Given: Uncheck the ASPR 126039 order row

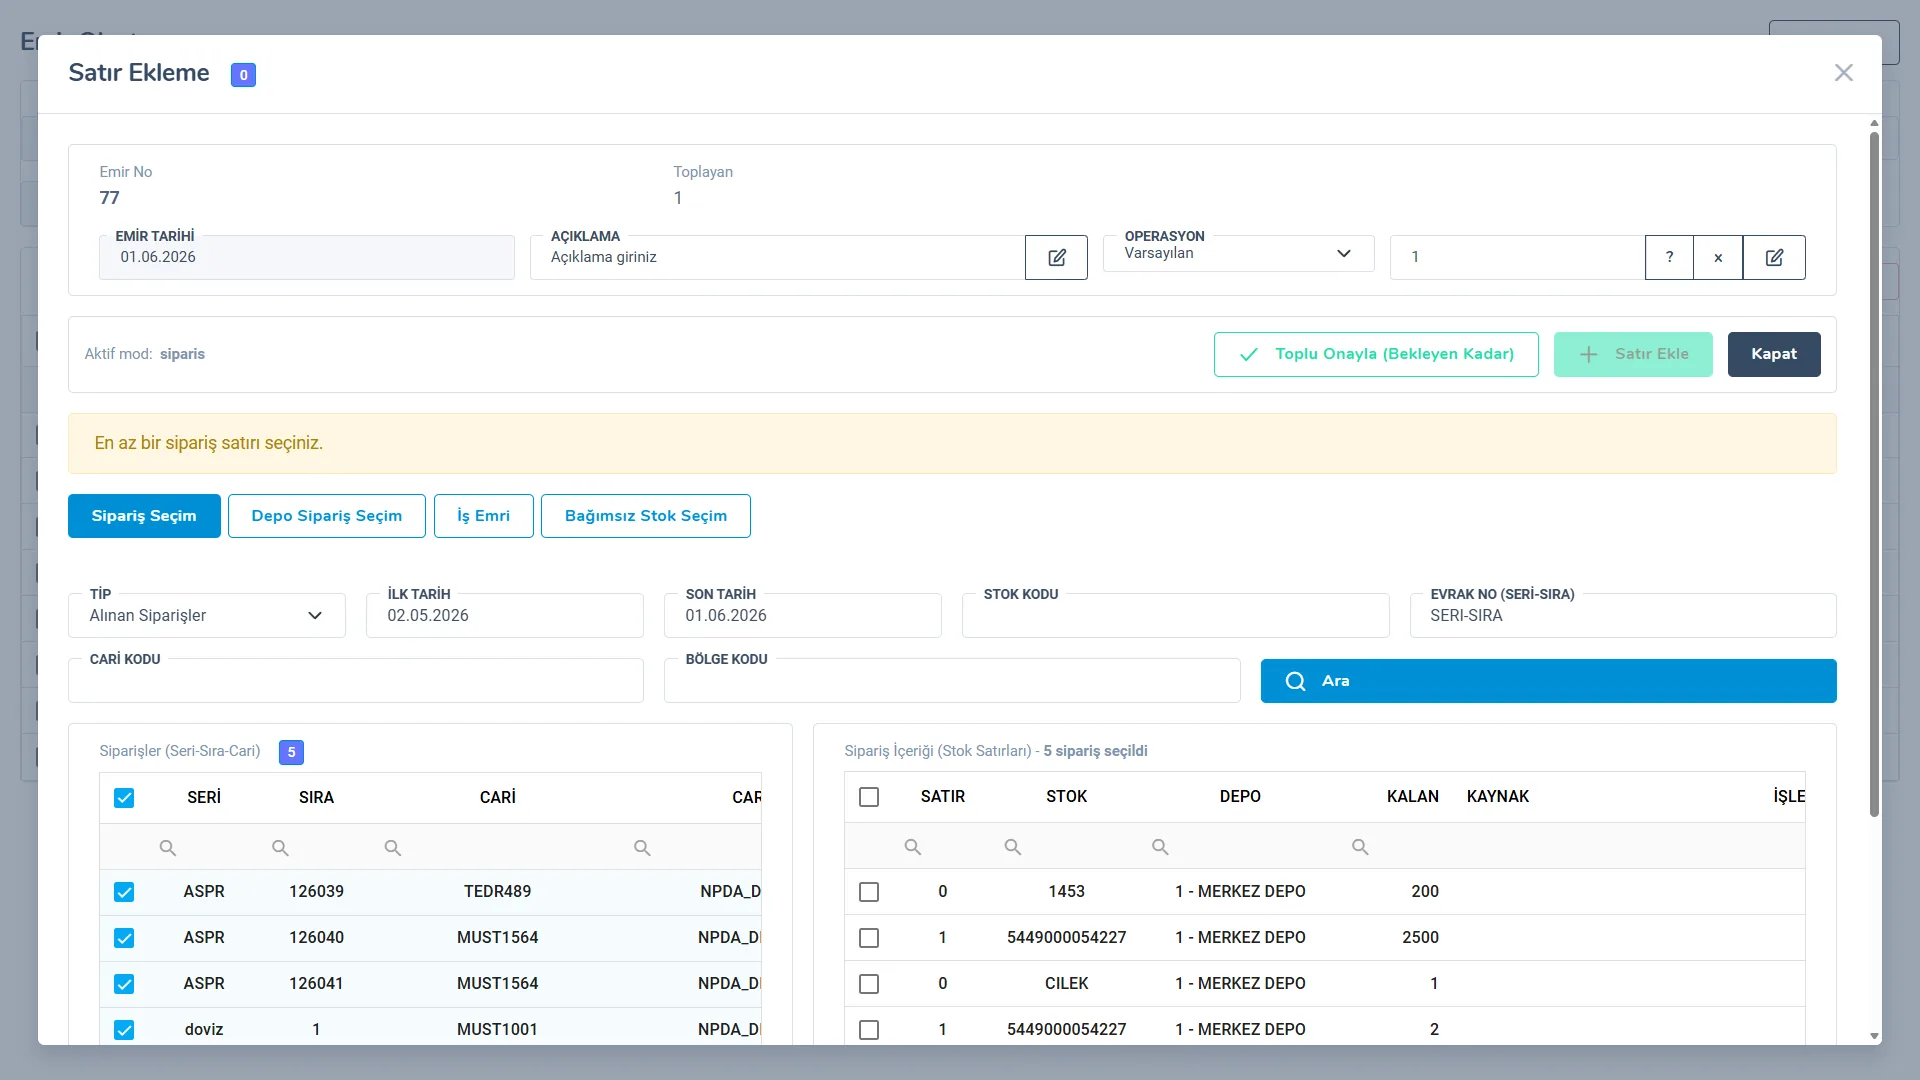Looking at the screenshot, I should click(124, 892).
